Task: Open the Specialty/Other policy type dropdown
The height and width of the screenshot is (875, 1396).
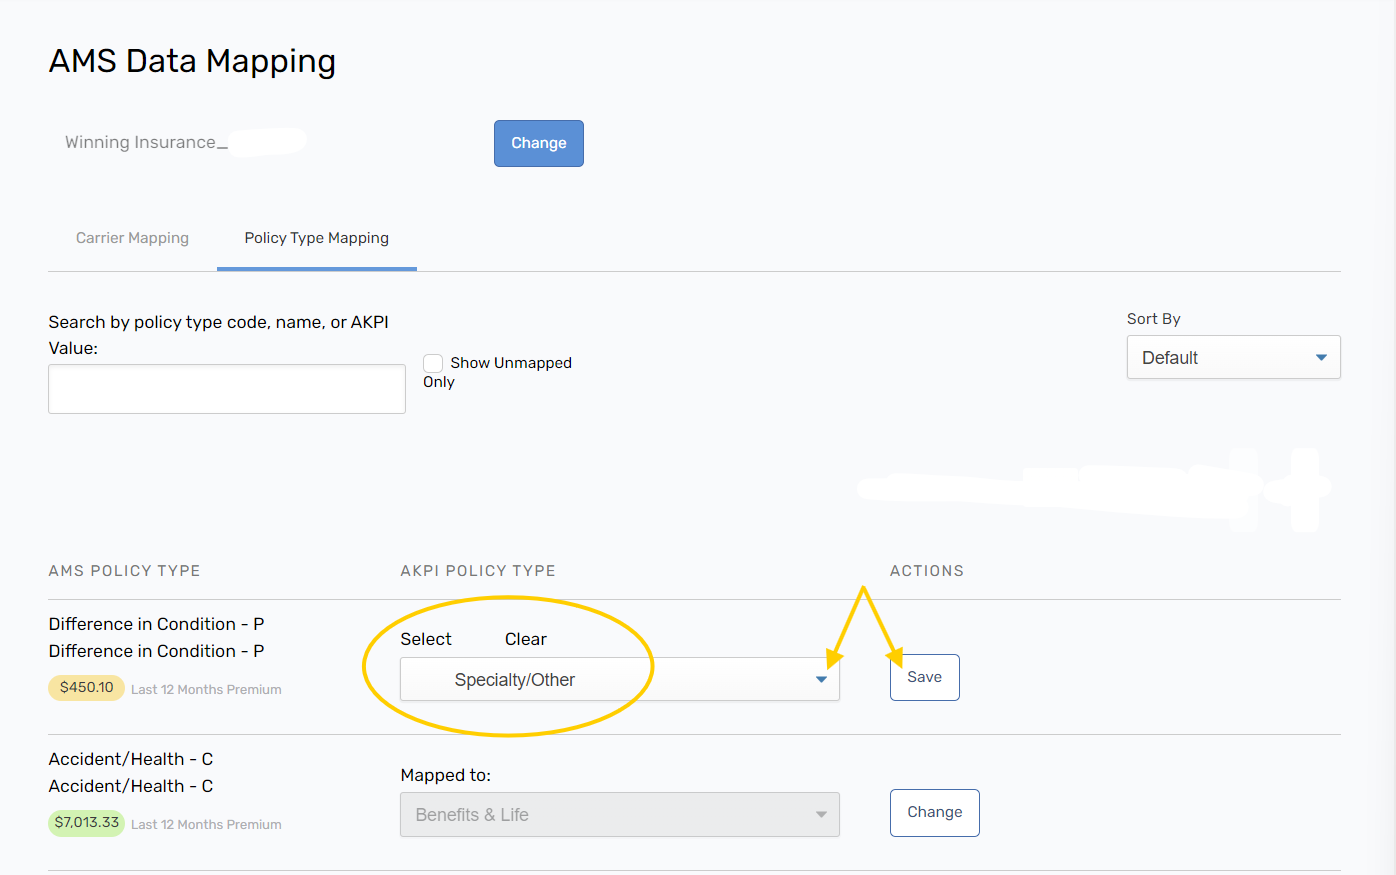Action: click(x=620, y=680)
